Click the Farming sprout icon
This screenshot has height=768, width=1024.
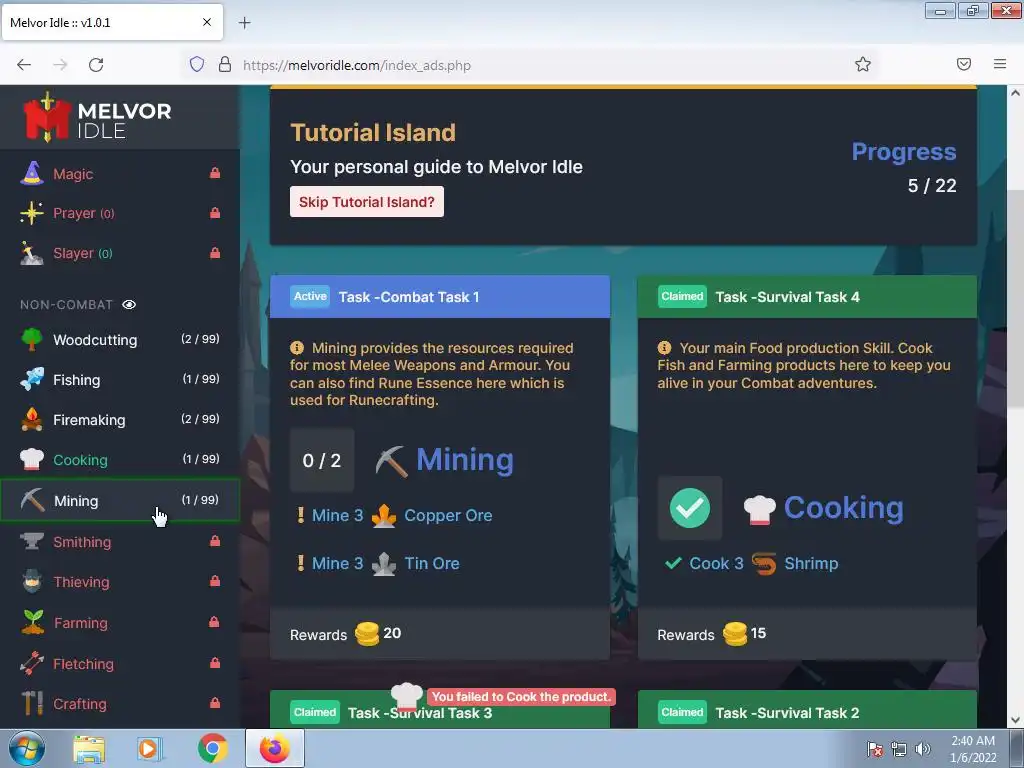pyautogui.click(x=32, y=622)
